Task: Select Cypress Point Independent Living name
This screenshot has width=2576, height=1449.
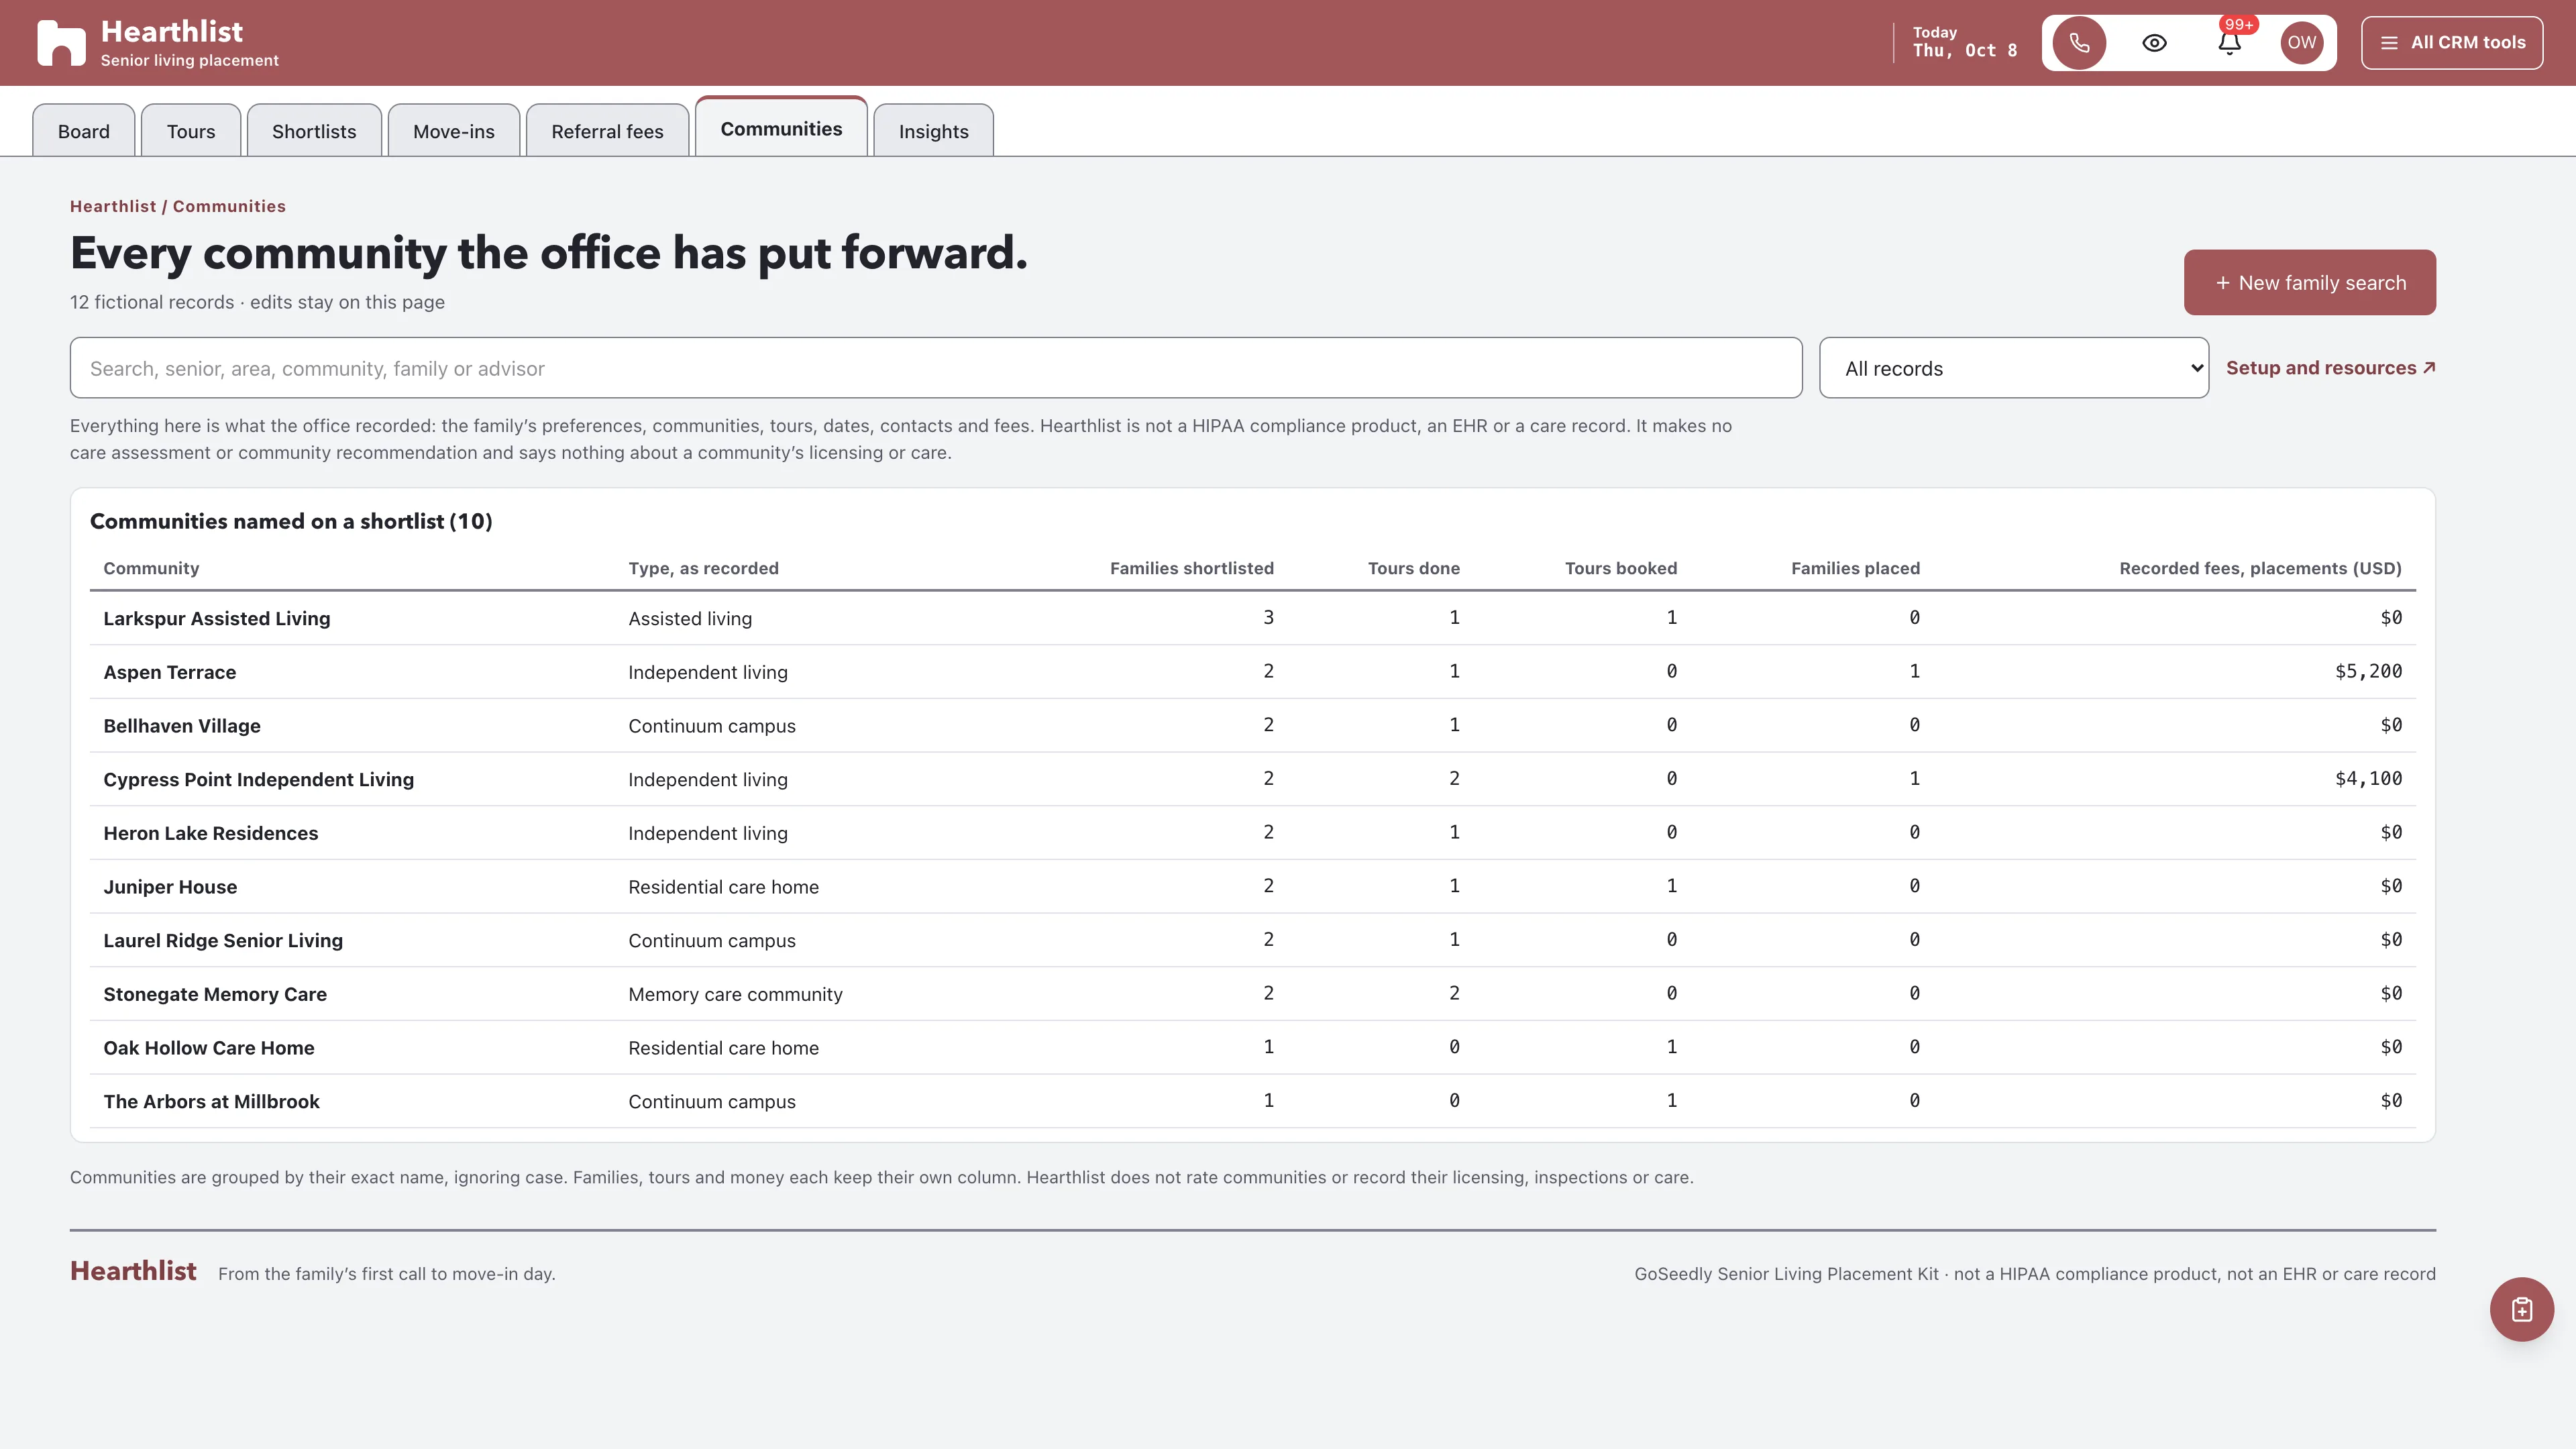Action: pyautogui.click(x=258, y=779)
